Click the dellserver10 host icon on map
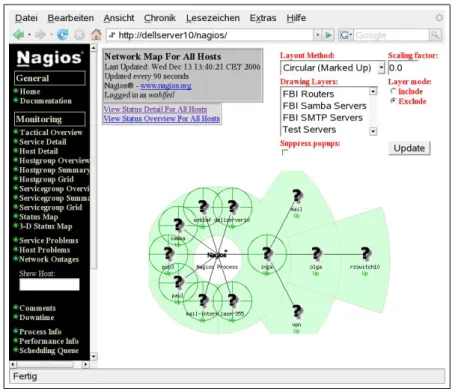Screen dimensions: 455x392 [232, 207]
